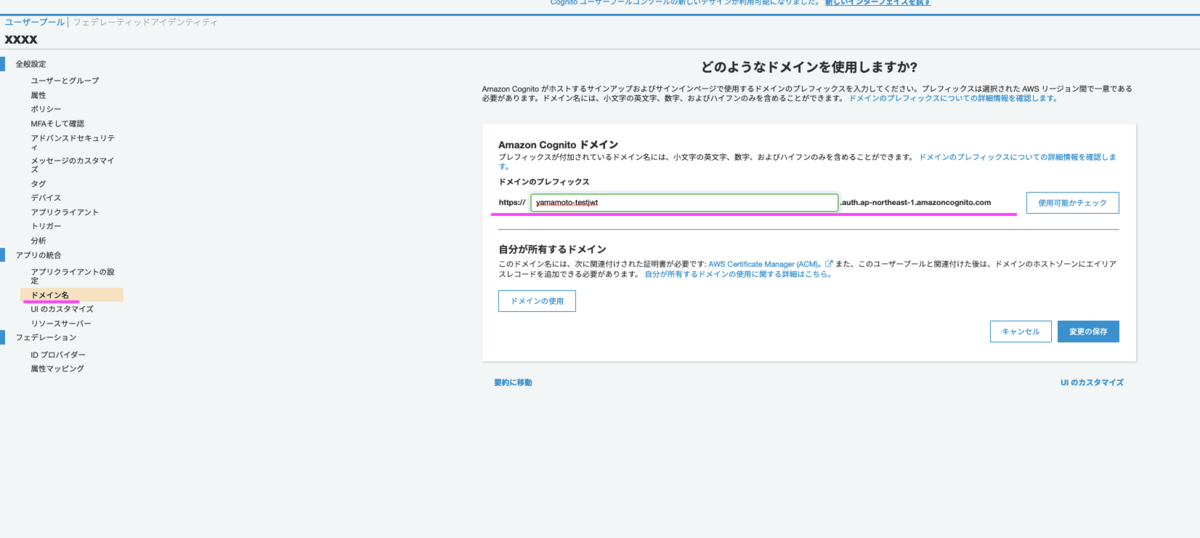Go to アプリクライアント page

point(65,212)
